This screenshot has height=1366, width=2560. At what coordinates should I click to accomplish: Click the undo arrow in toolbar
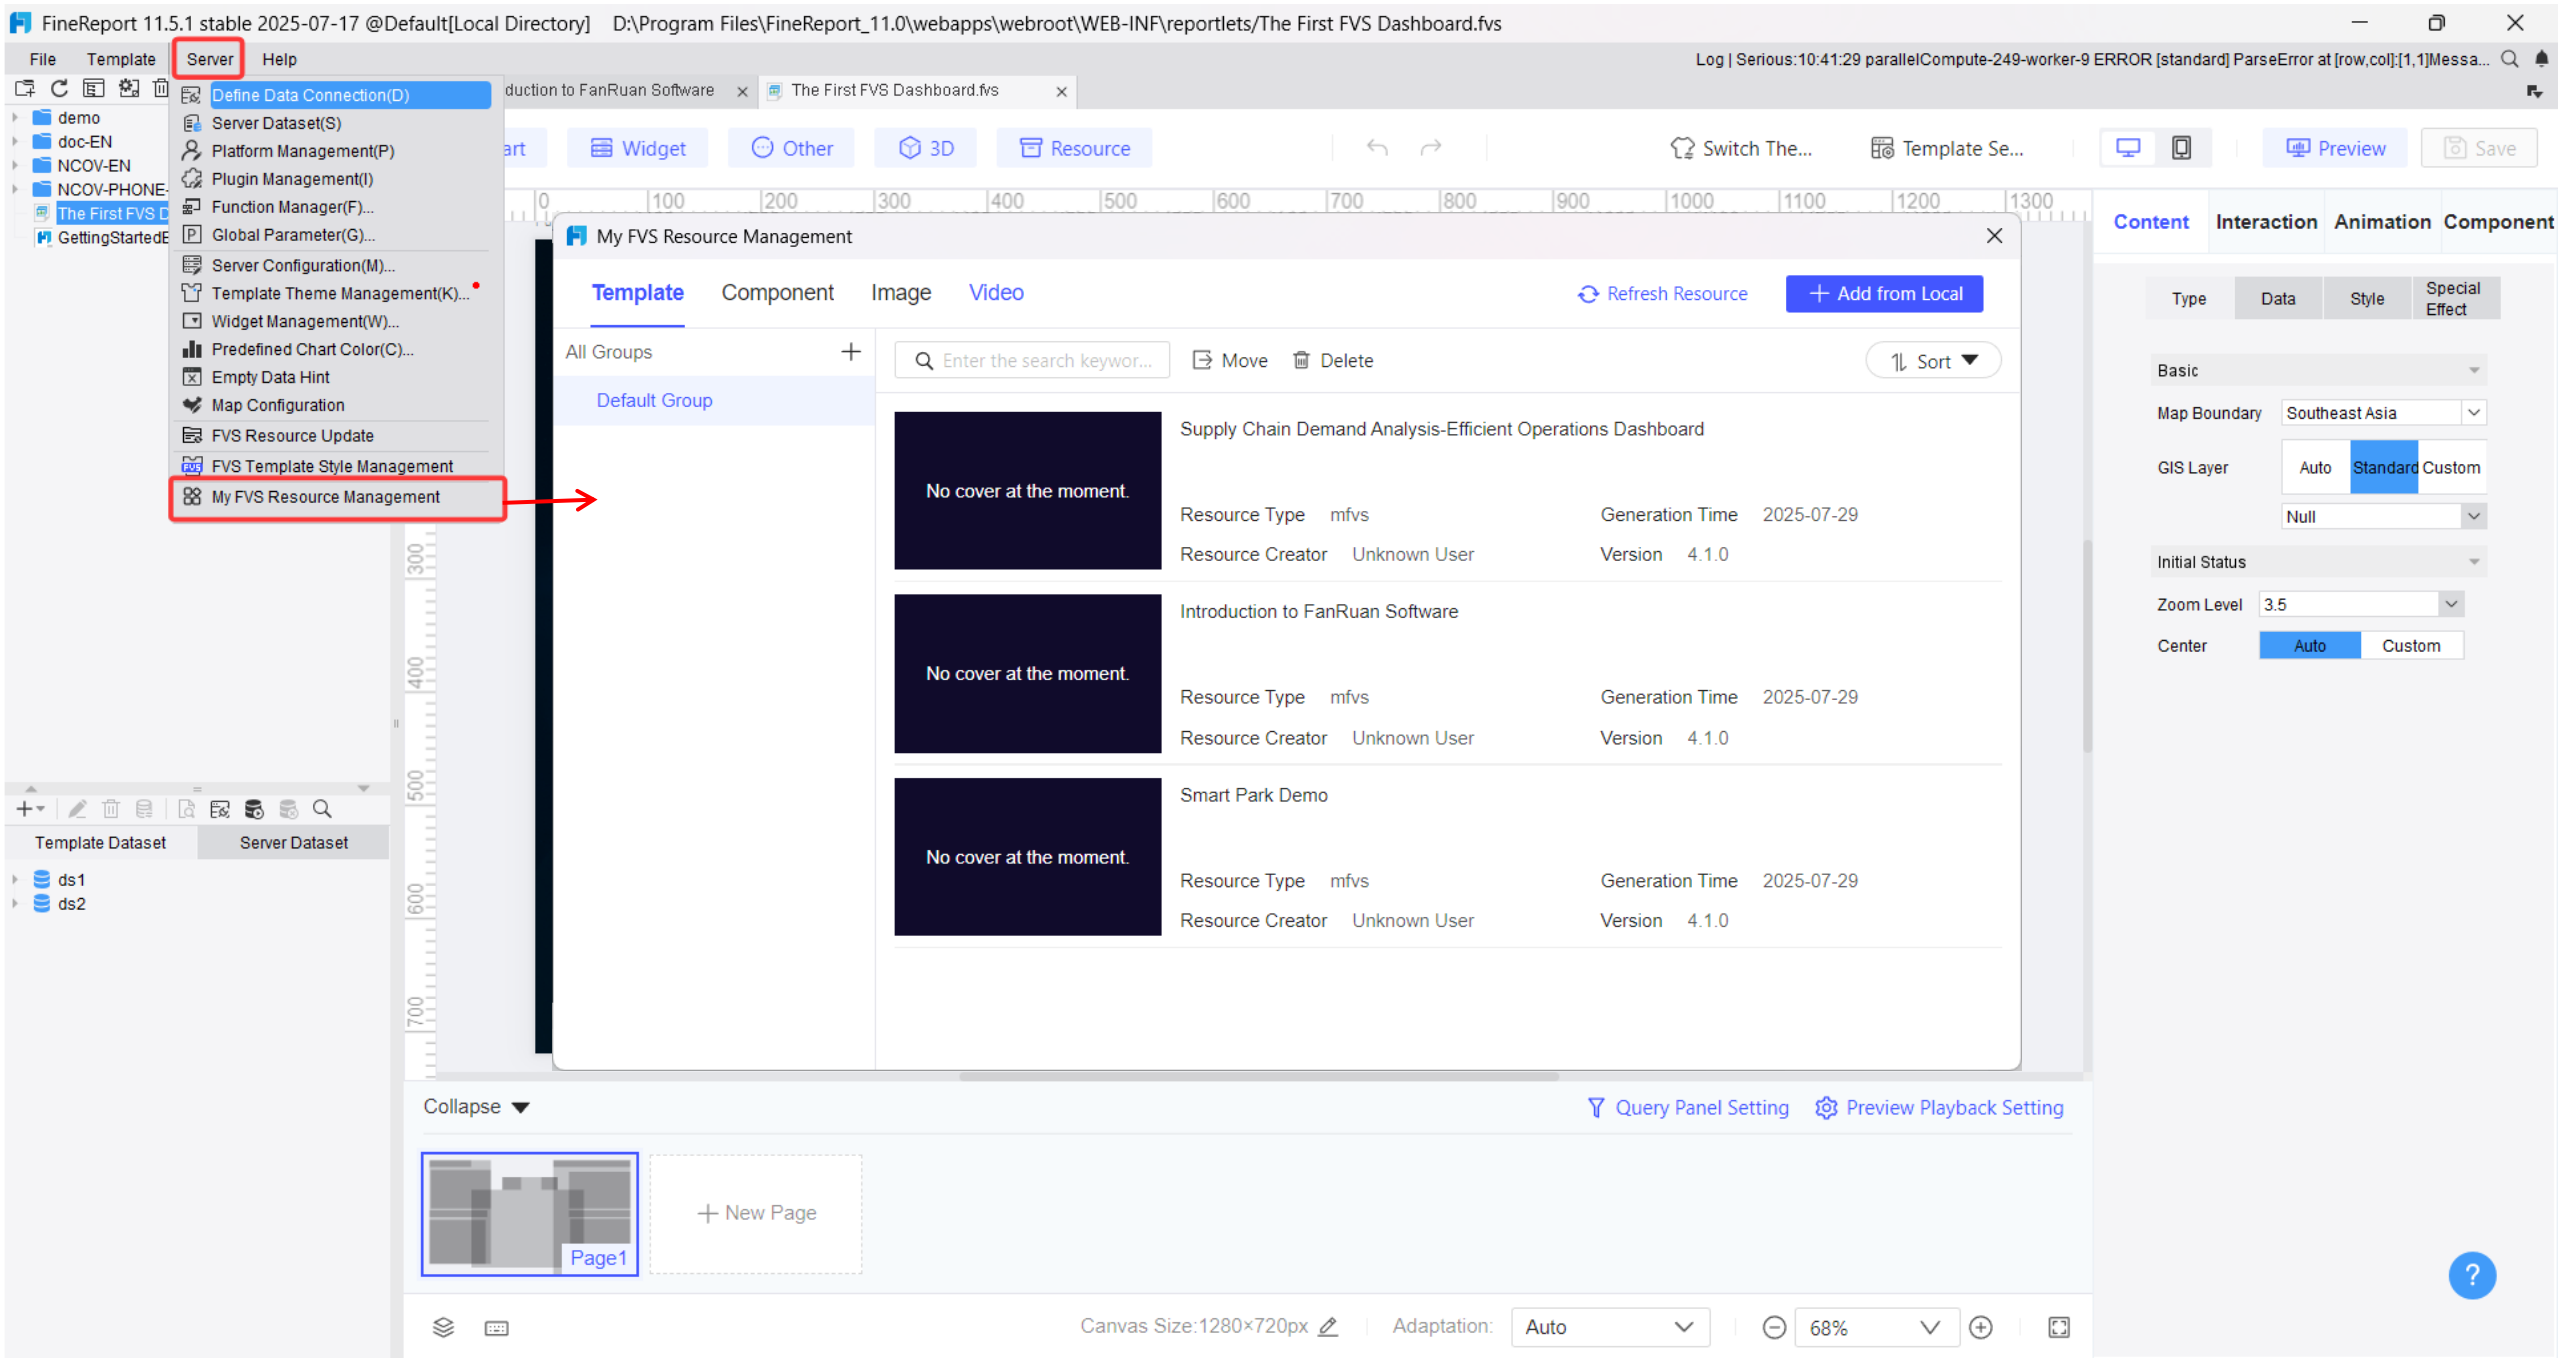pos(1377,148)
